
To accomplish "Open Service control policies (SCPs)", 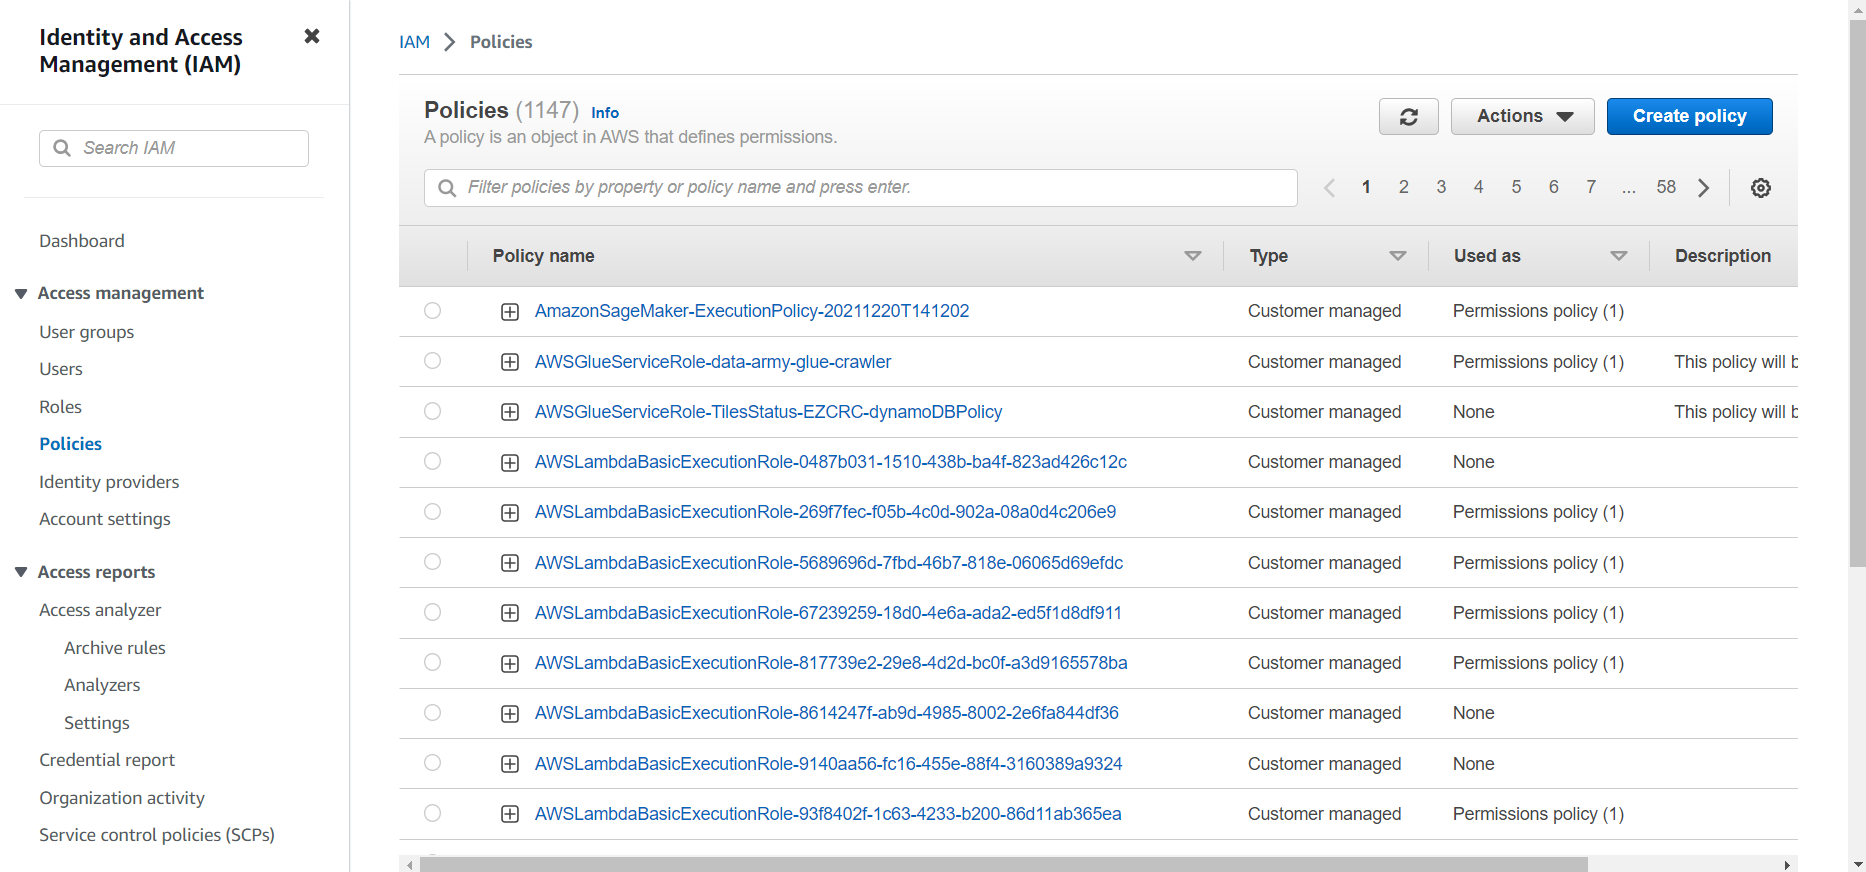I will coord(157,835).
